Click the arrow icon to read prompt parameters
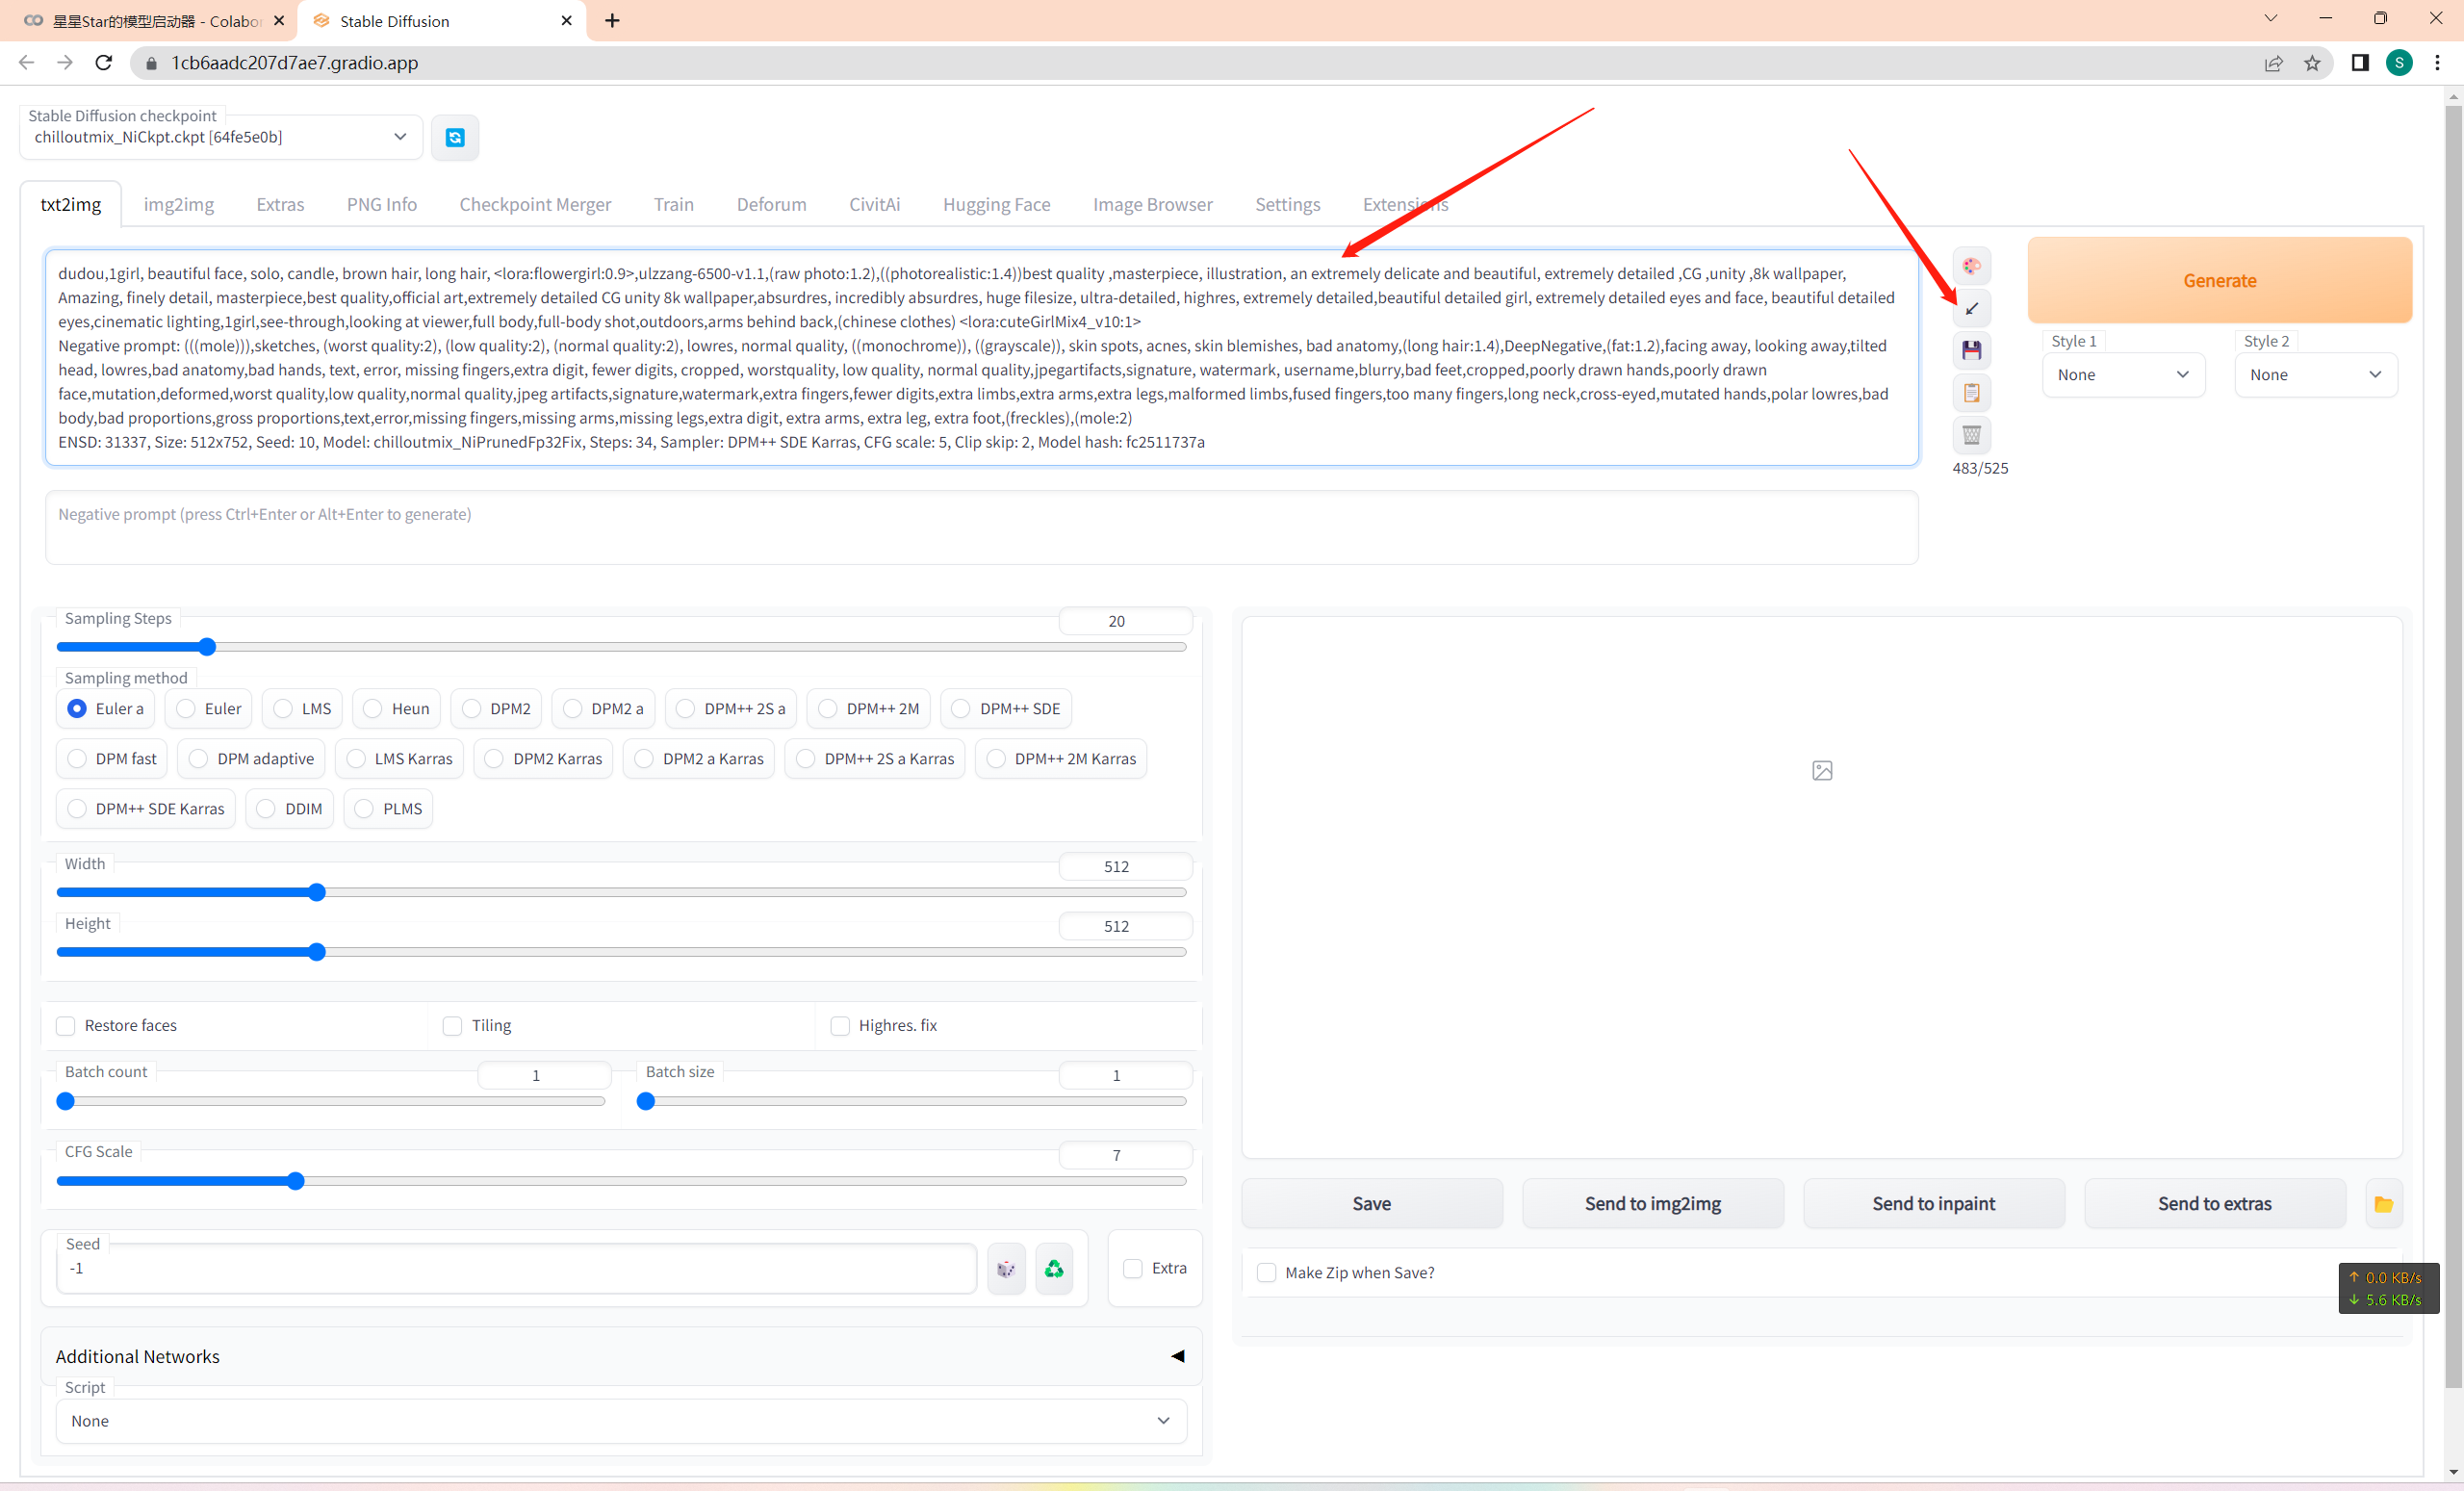Image resolution: width=2464 pixels, height=1491 pixels. (x=1971, y=308)
